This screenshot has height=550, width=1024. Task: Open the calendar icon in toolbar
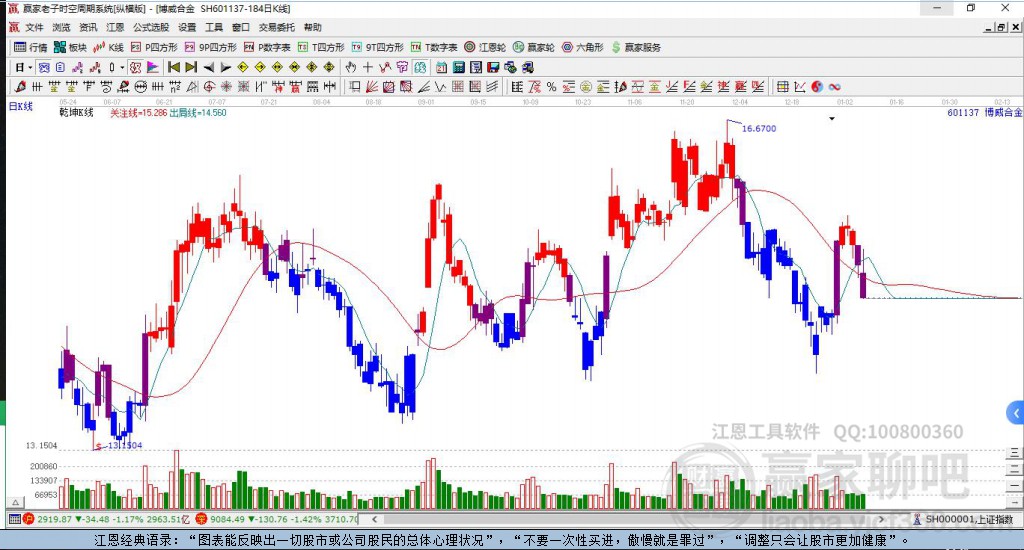[x=441, y=67]
